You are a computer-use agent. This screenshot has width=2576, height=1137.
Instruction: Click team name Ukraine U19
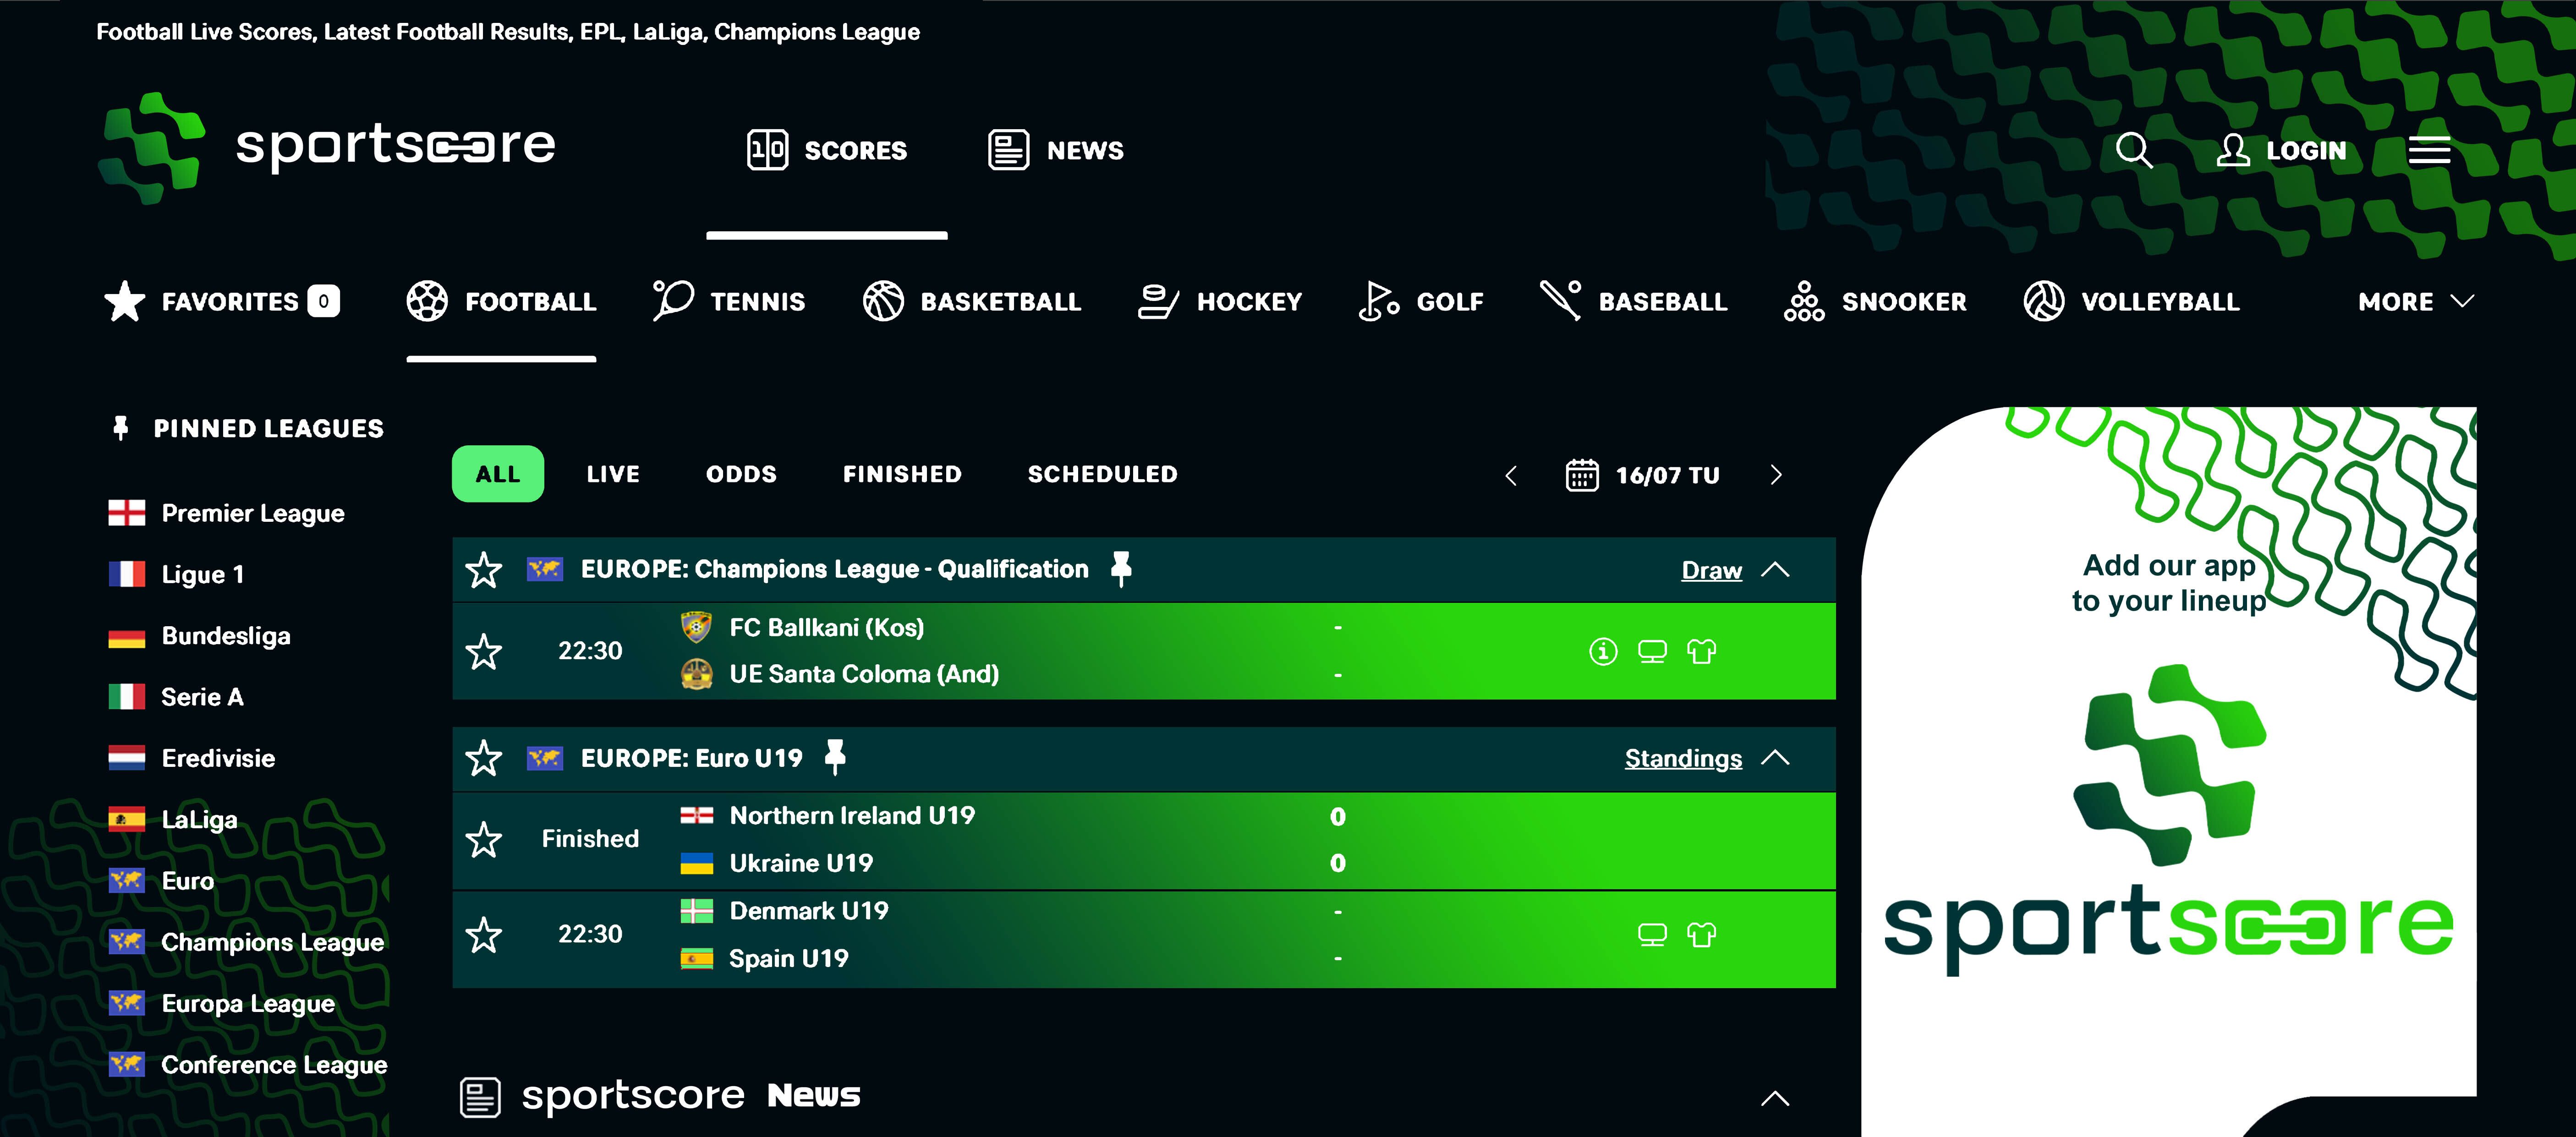(x=801, y=863)
